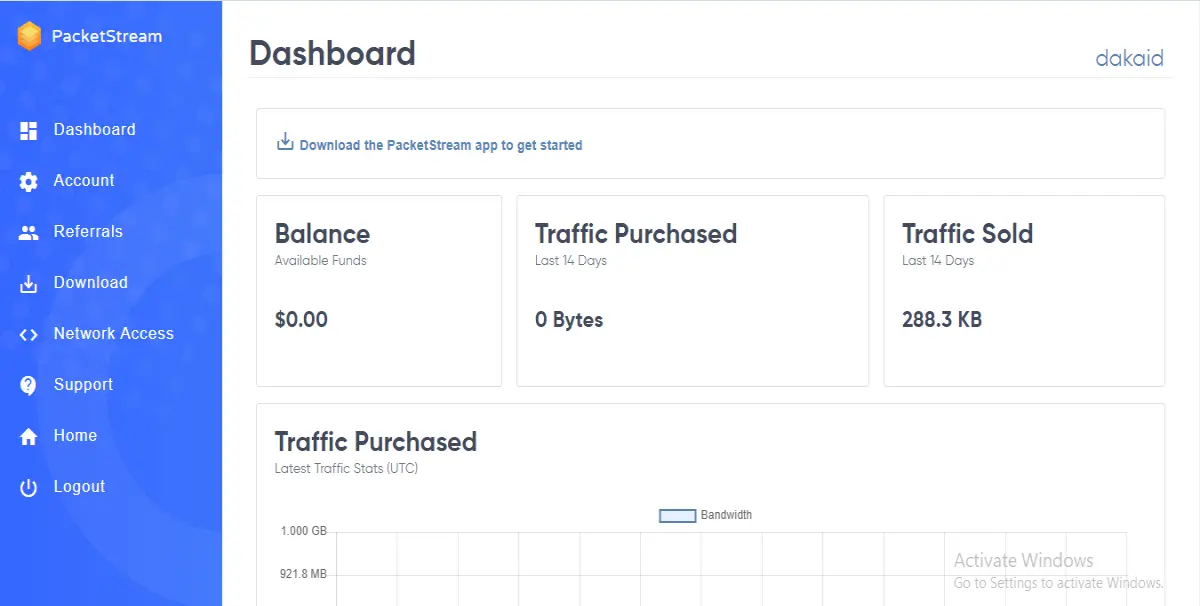The image size is (1200, 606).
Task: Click the 288.3 KB value
Action: click(942, 320)
